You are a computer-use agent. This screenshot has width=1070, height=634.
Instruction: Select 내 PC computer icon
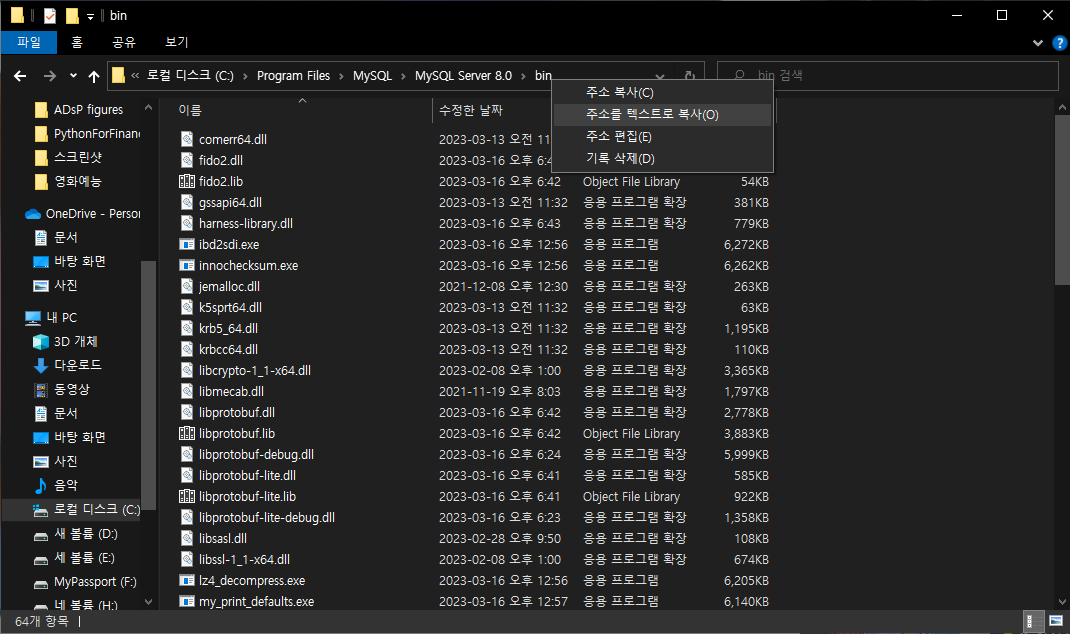click(x=33, y=318)
